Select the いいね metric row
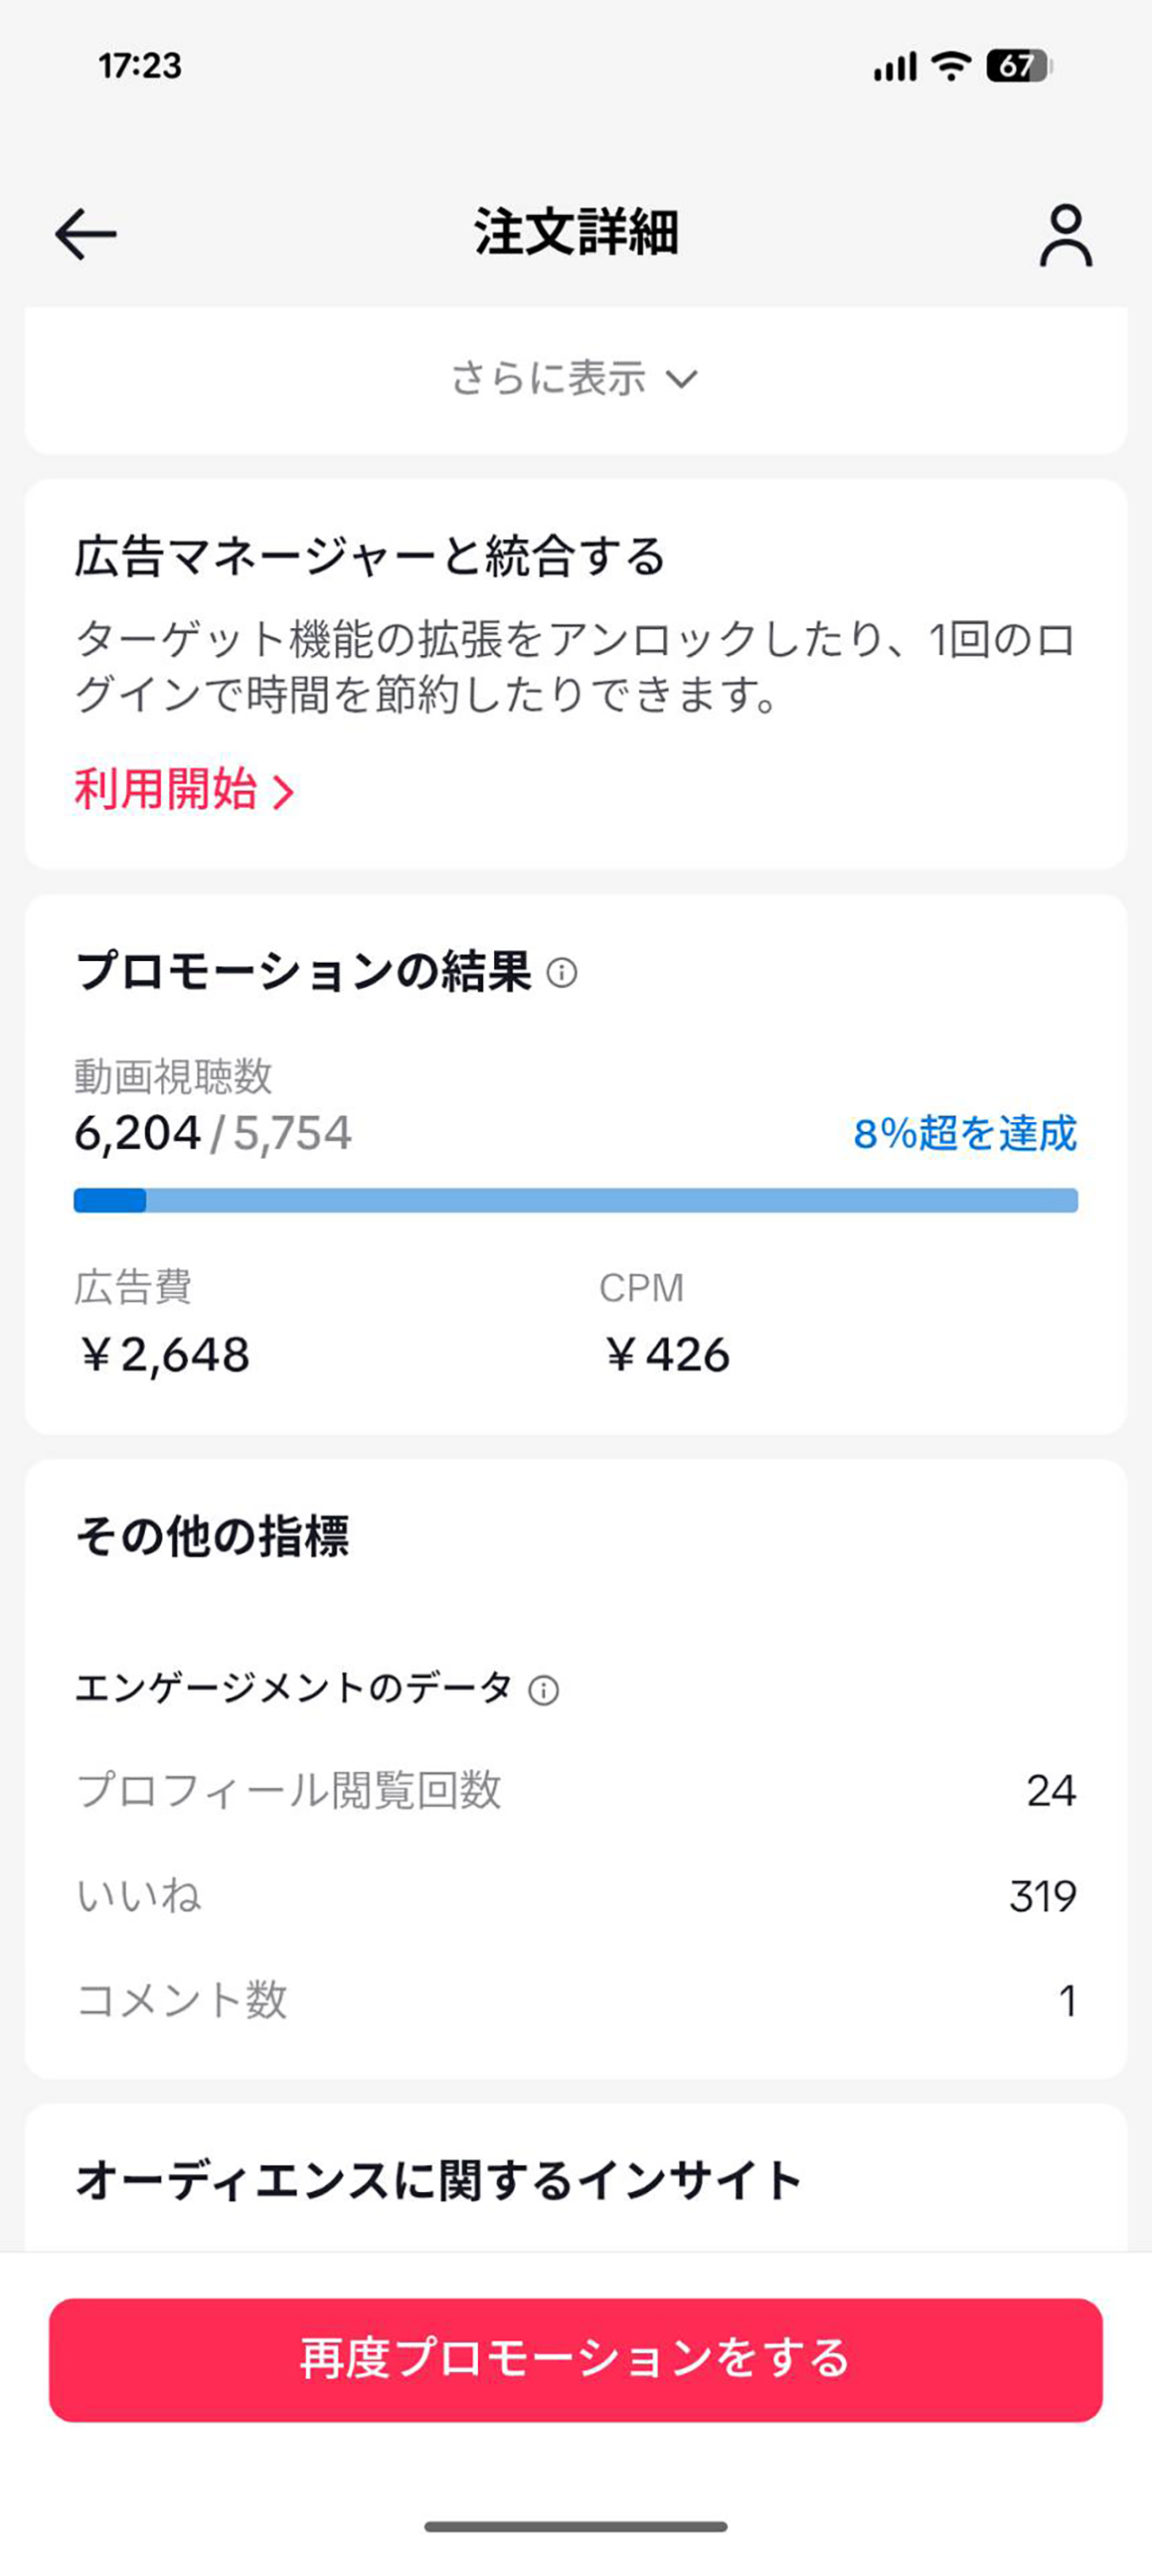1152x2560 pixels. tap(575, 1896)
